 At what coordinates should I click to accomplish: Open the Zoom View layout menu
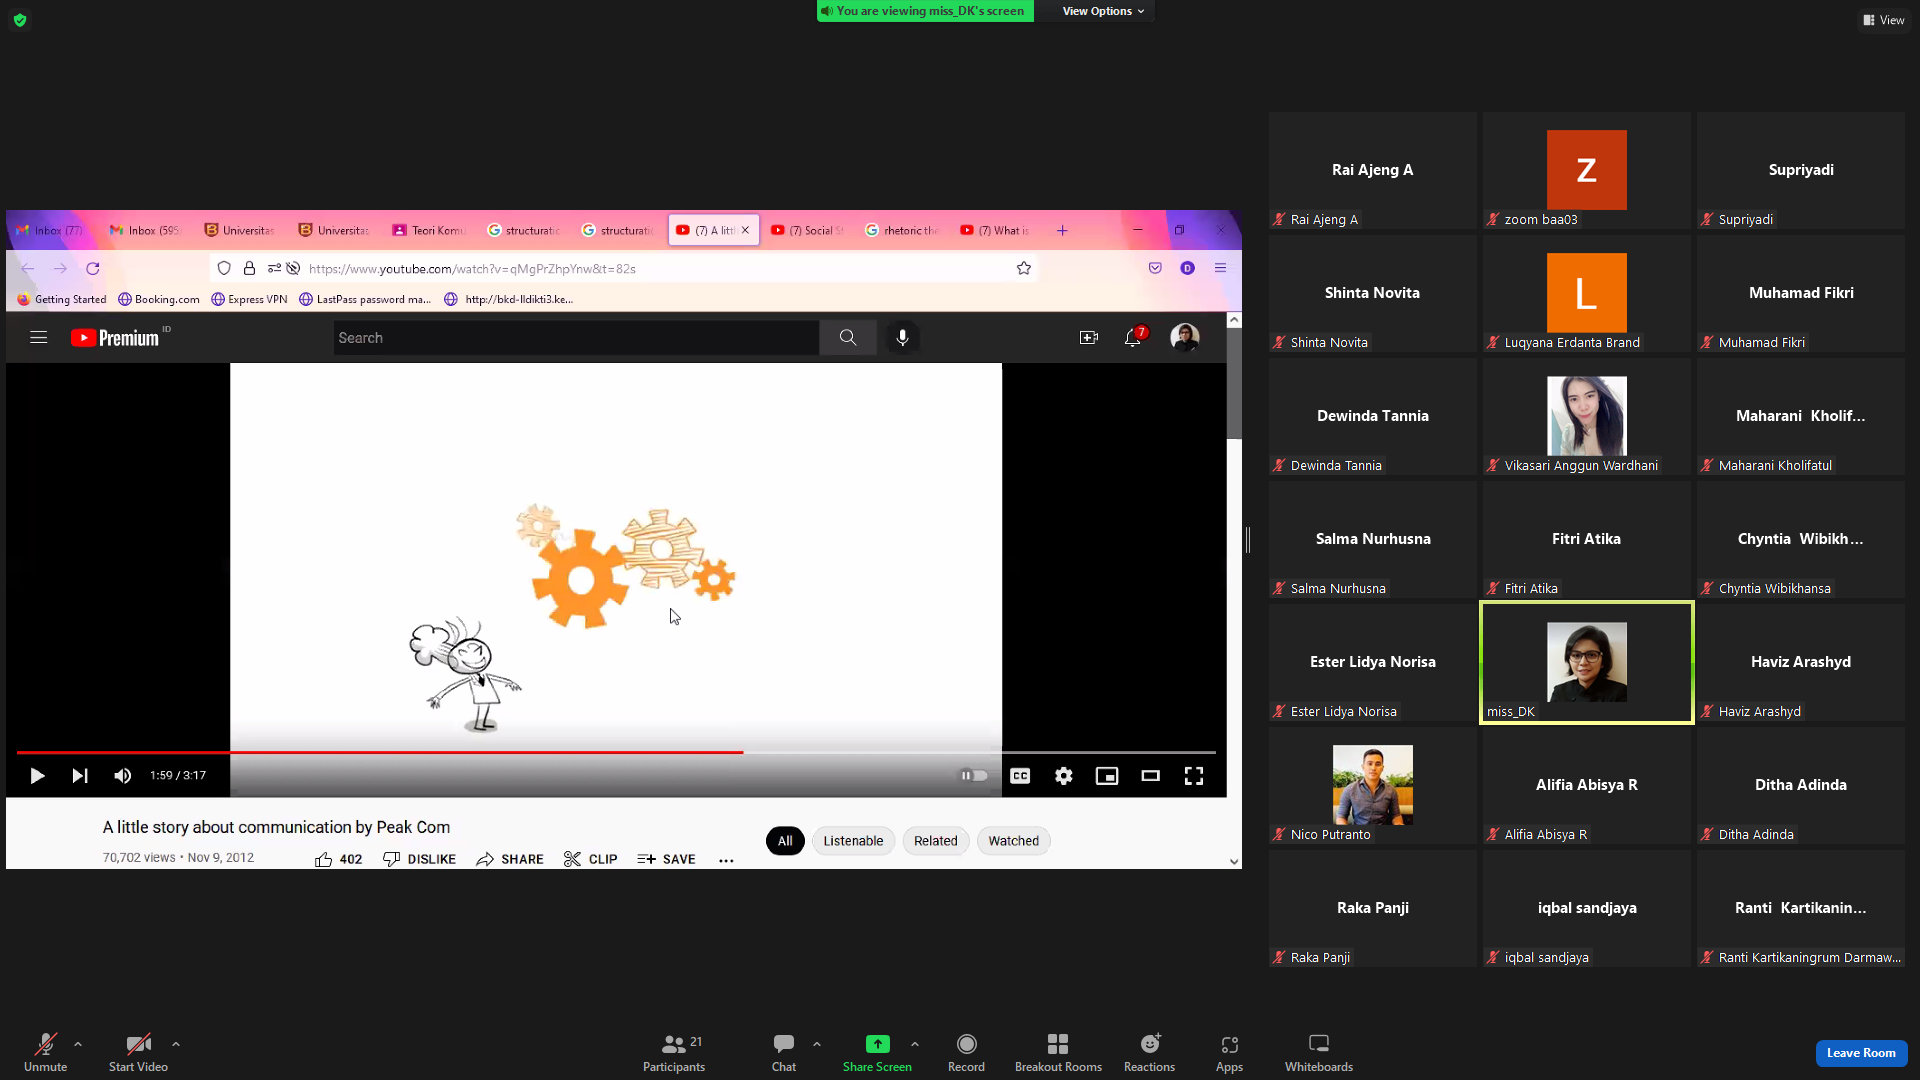click(x=1883, y=20)
